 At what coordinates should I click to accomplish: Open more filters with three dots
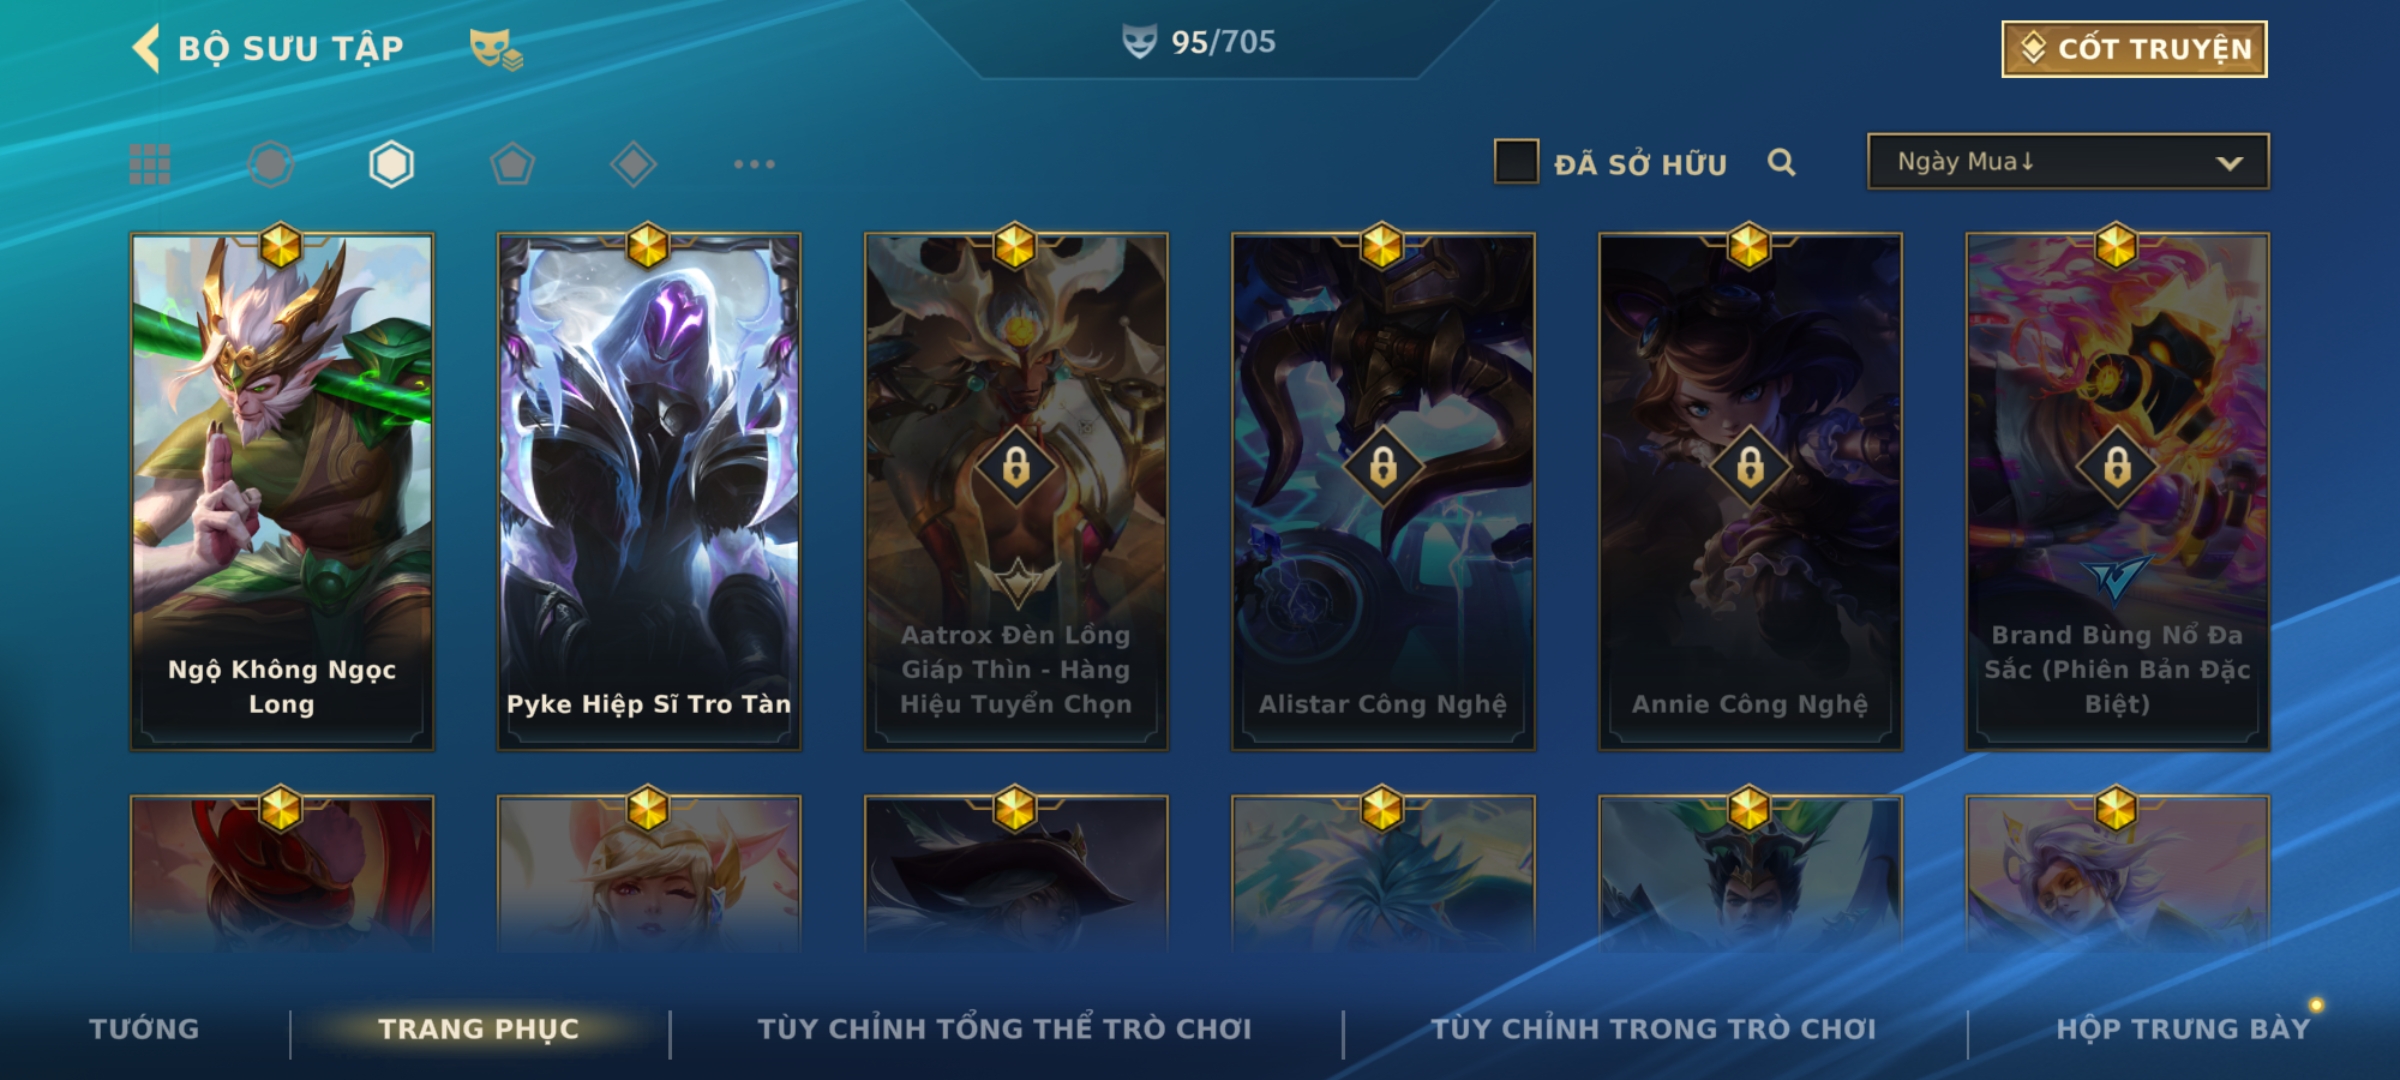[754, 164]
